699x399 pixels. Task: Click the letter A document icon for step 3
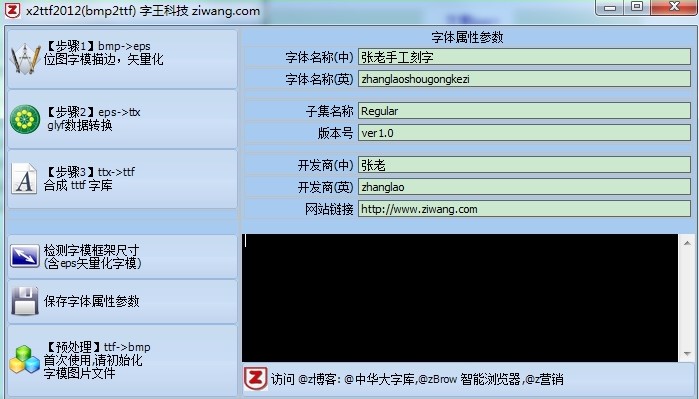click(x=24, y=179)
